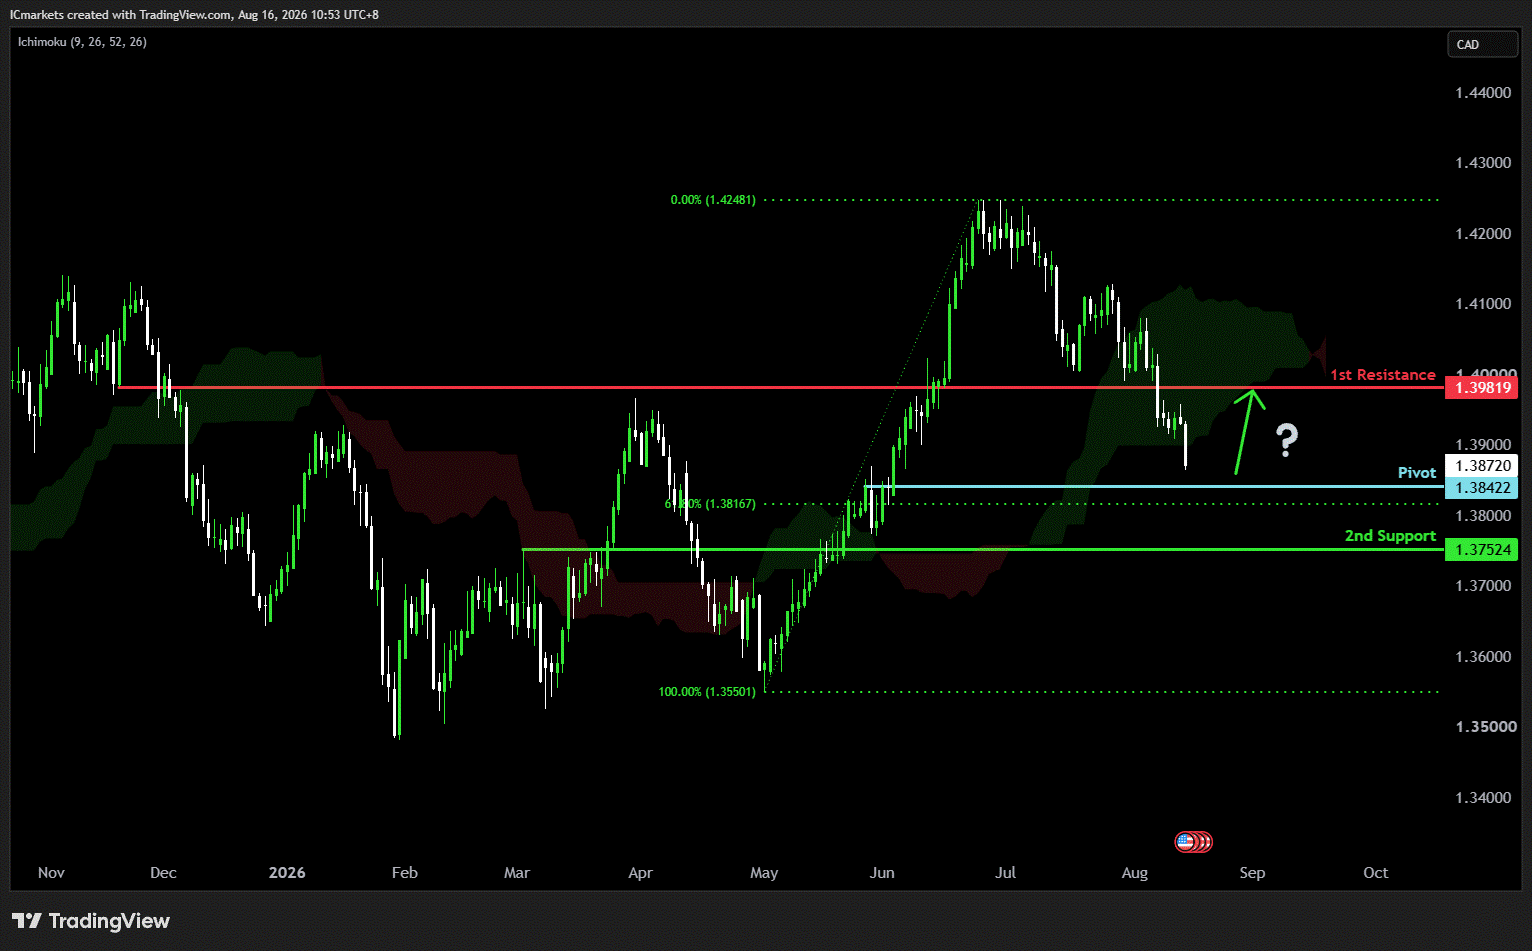Click the US economic event flag icon
Image resolution: width=1532 pixels, height=951 pixels.
(1186, 842)
